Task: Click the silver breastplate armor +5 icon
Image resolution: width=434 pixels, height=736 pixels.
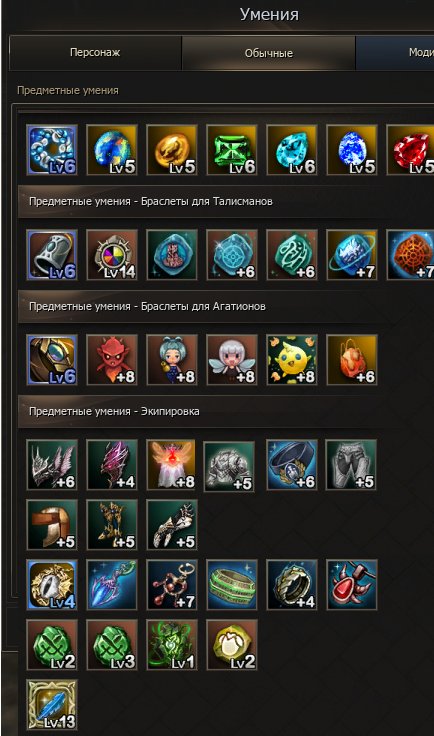Action: (229, 467)
